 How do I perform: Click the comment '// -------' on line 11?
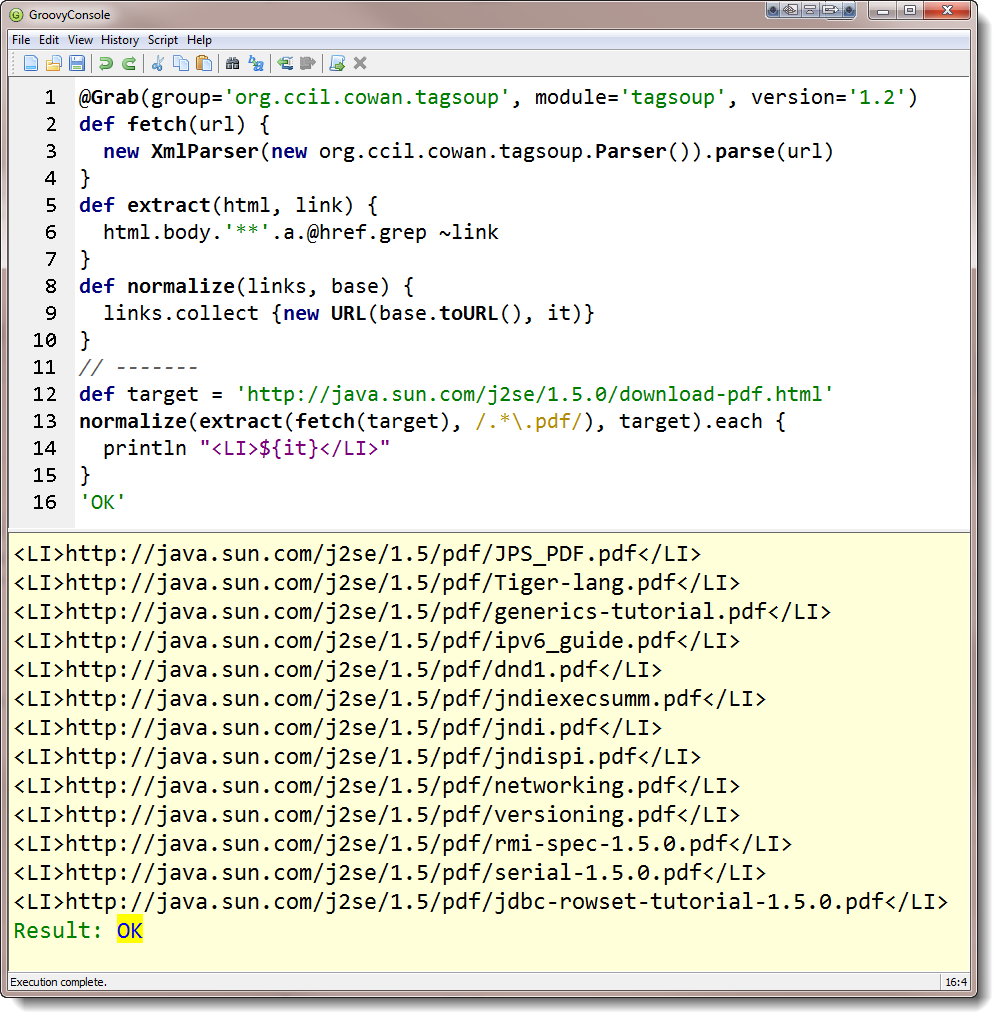[x=138, y=367]
